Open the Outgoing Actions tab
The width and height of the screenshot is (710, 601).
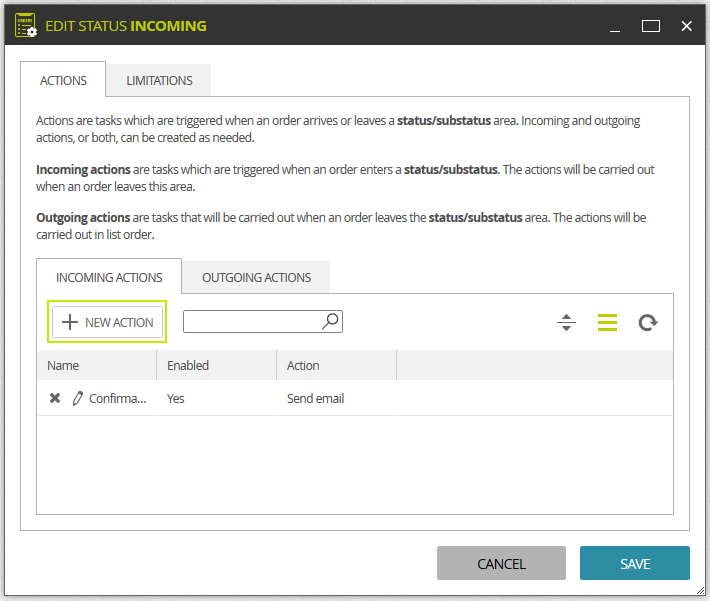coord(256,277)
